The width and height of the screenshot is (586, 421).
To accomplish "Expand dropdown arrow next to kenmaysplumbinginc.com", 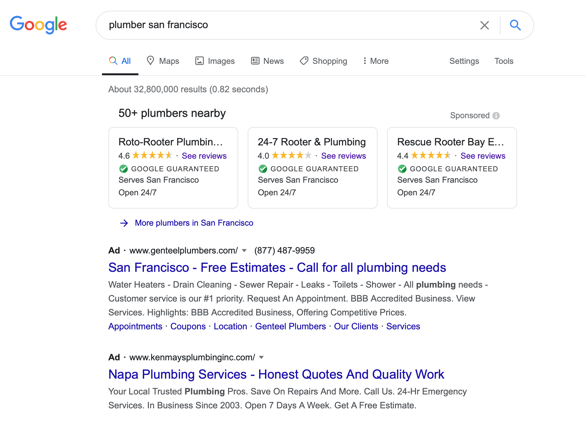I will coord(261,357).
